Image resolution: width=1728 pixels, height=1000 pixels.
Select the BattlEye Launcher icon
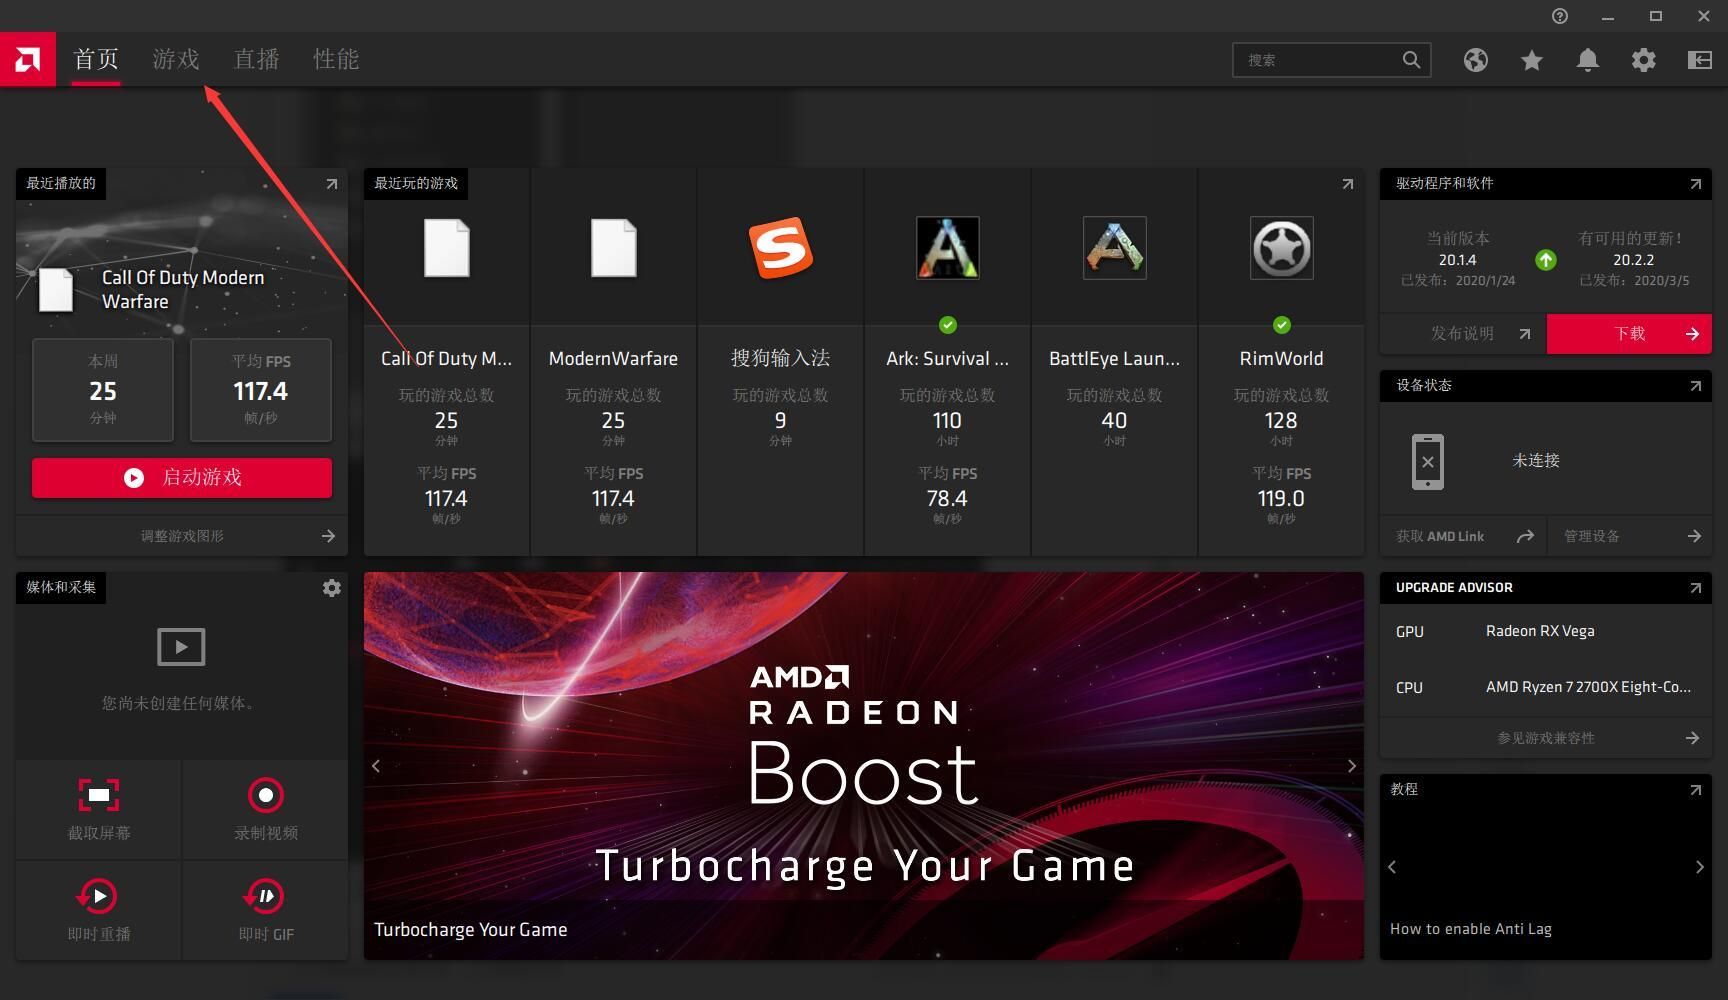click(x=1114, y=248)
